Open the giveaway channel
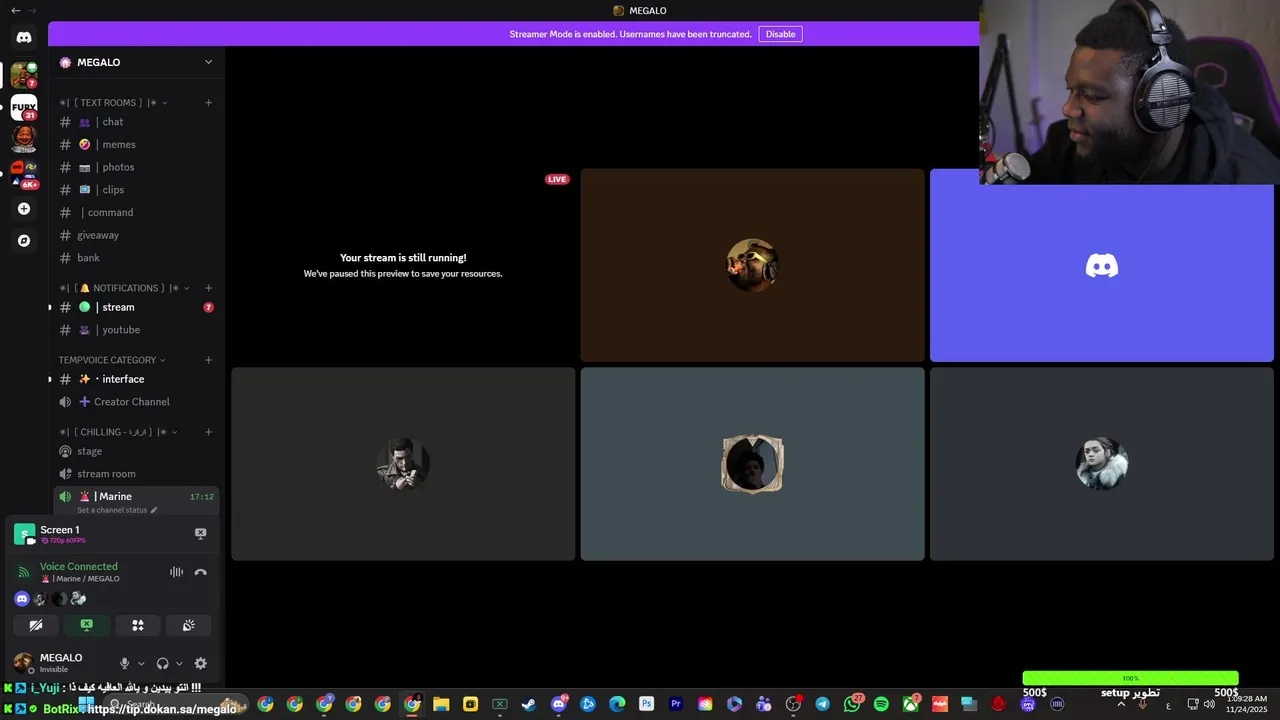Image resolution: width=1280 pixels, height=720 pixels. pos(134,235)
